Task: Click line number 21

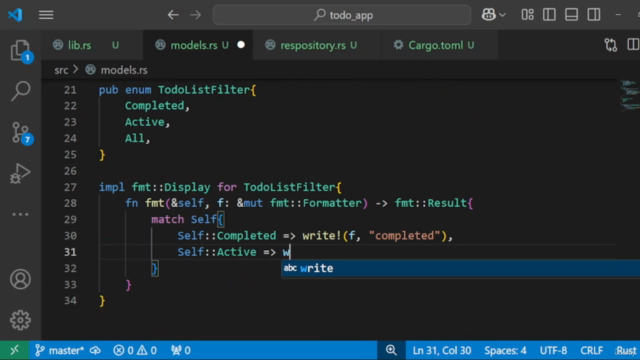Action: click(70, 90)
